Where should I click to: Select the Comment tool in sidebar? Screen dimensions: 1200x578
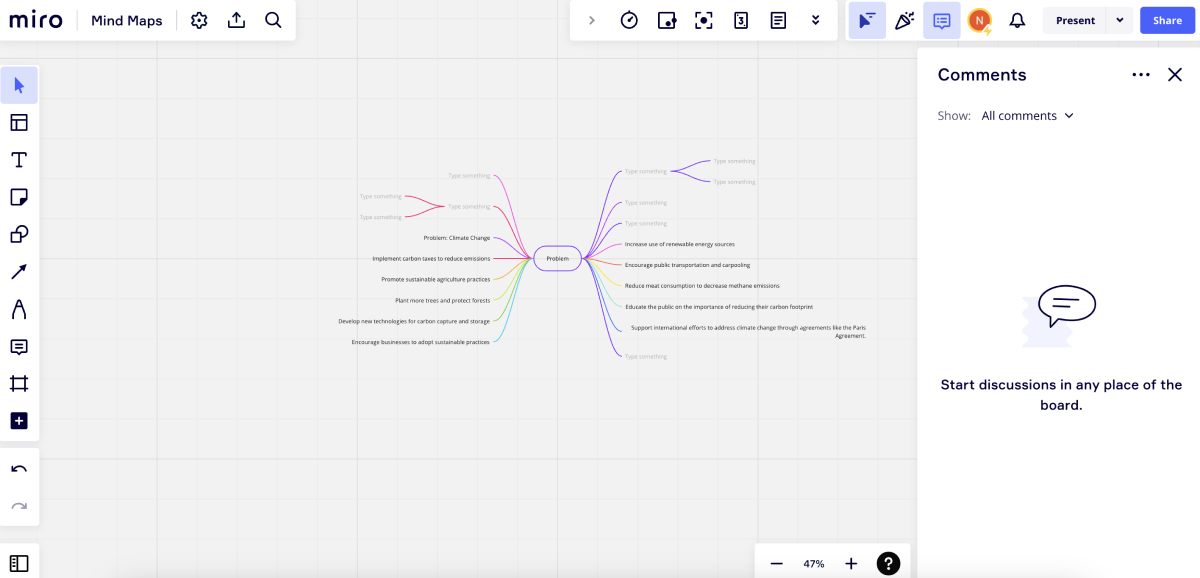tap(19, 347)
